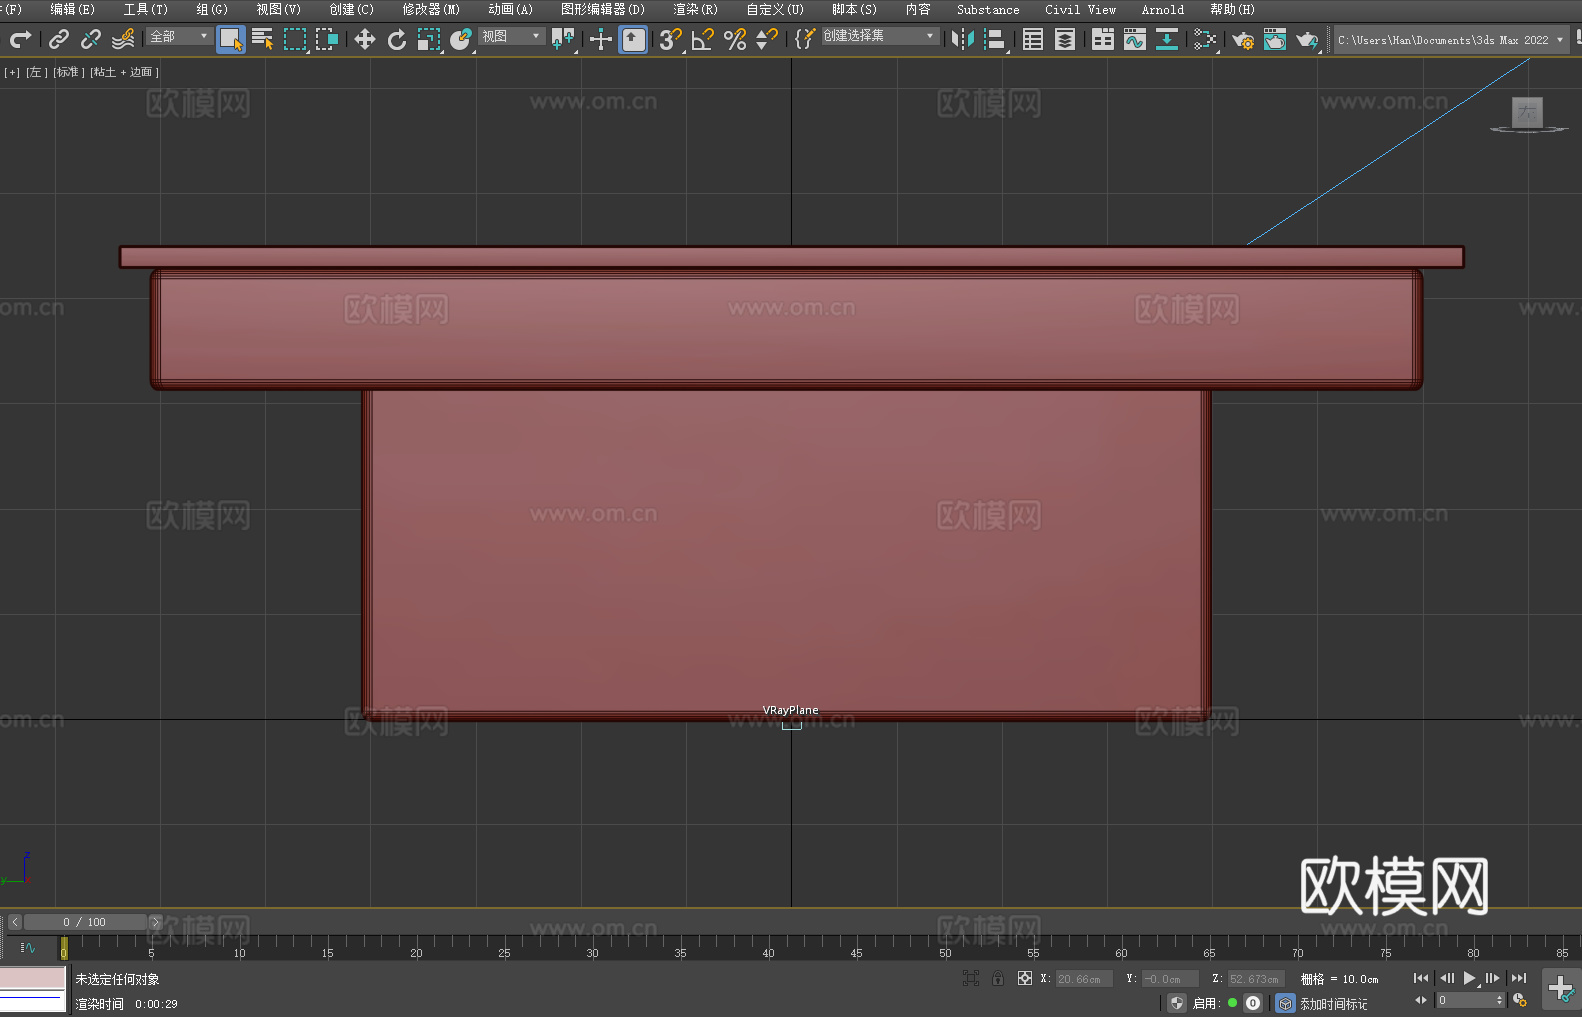The width and height of the screenshot is (1582, 1017).
Task: Click the Mirror tool icon
Action: (963, 39)
